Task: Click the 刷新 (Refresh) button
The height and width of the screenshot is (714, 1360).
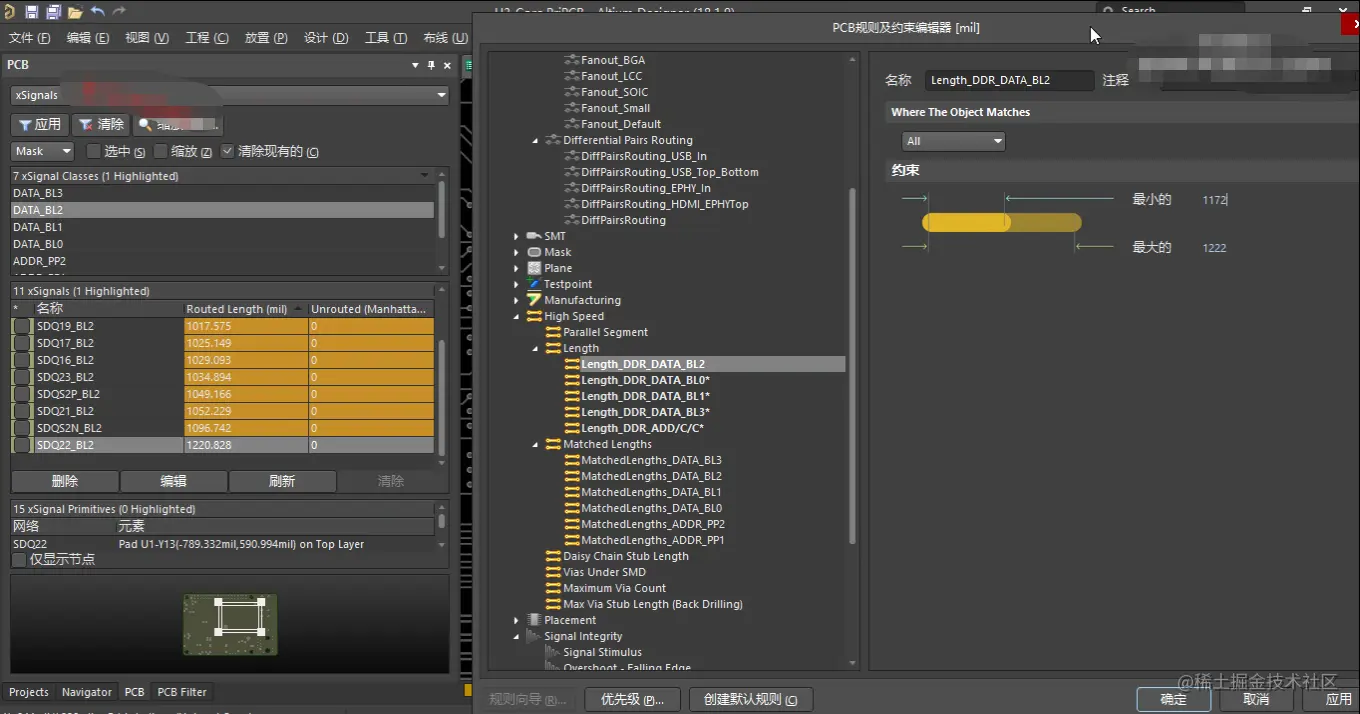Action: 282,481
